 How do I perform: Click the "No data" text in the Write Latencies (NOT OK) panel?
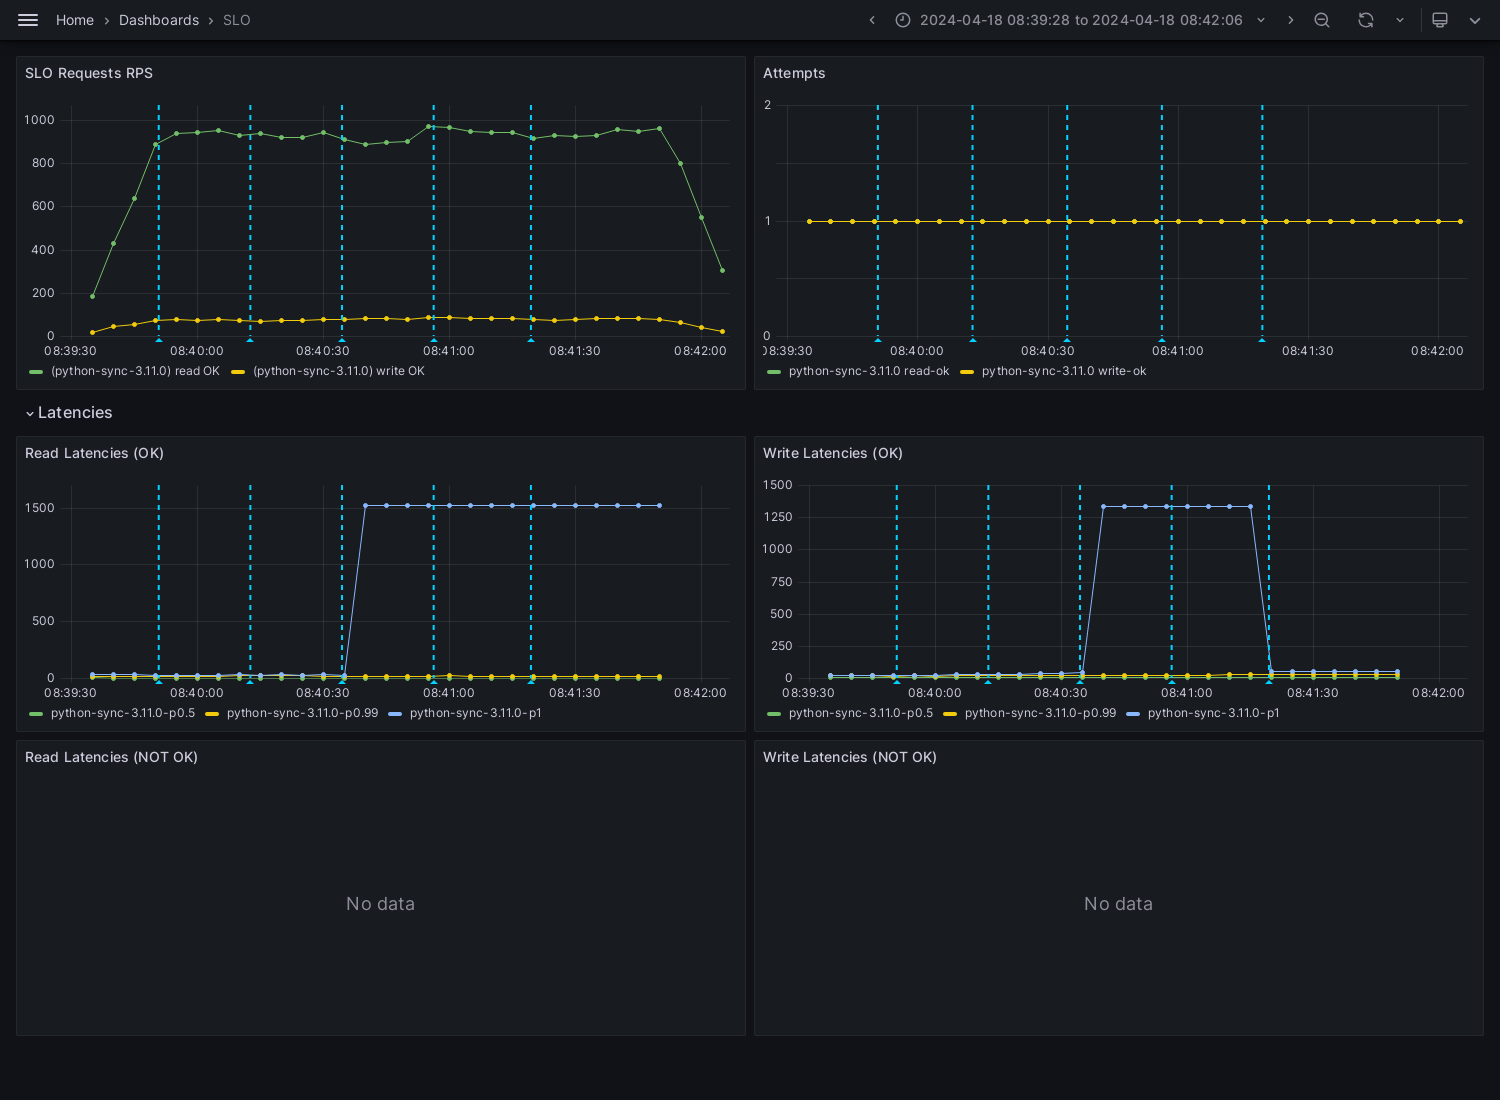(1118, 904)
